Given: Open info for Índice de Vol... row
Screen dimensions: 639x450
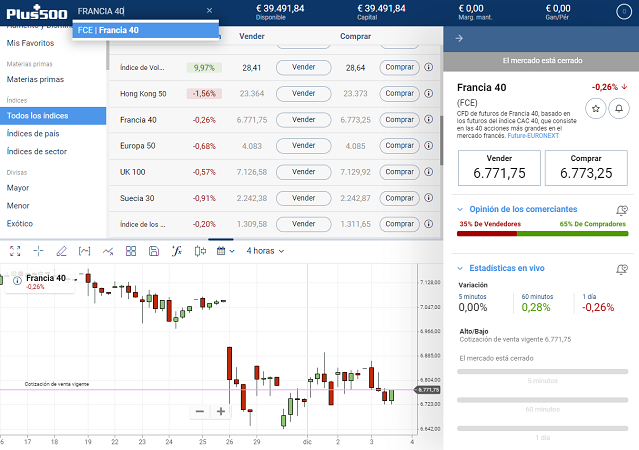Looking at the screenshot, I should coord(428,67).
